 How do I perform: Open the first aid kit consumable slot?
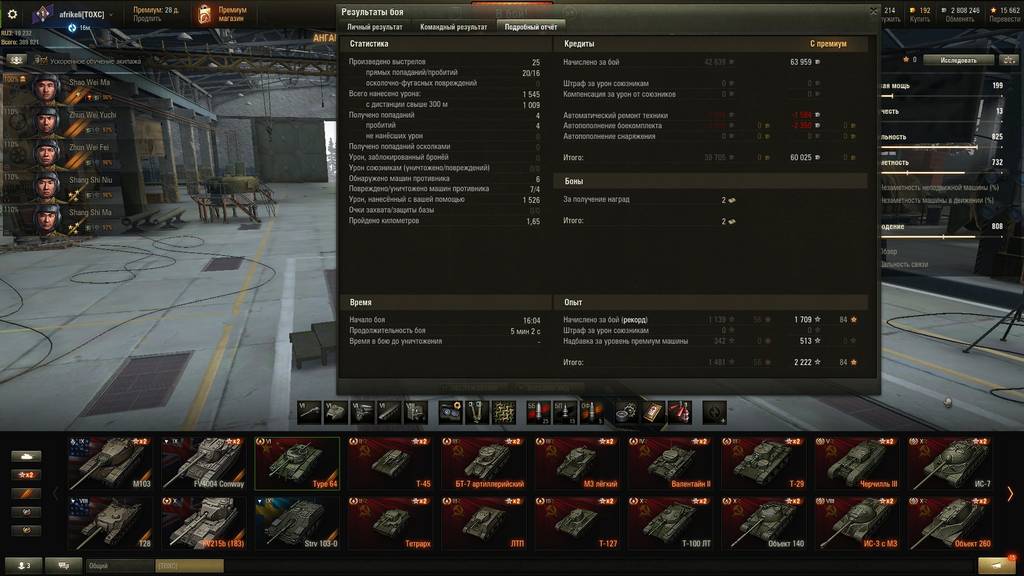pos(653,412)
